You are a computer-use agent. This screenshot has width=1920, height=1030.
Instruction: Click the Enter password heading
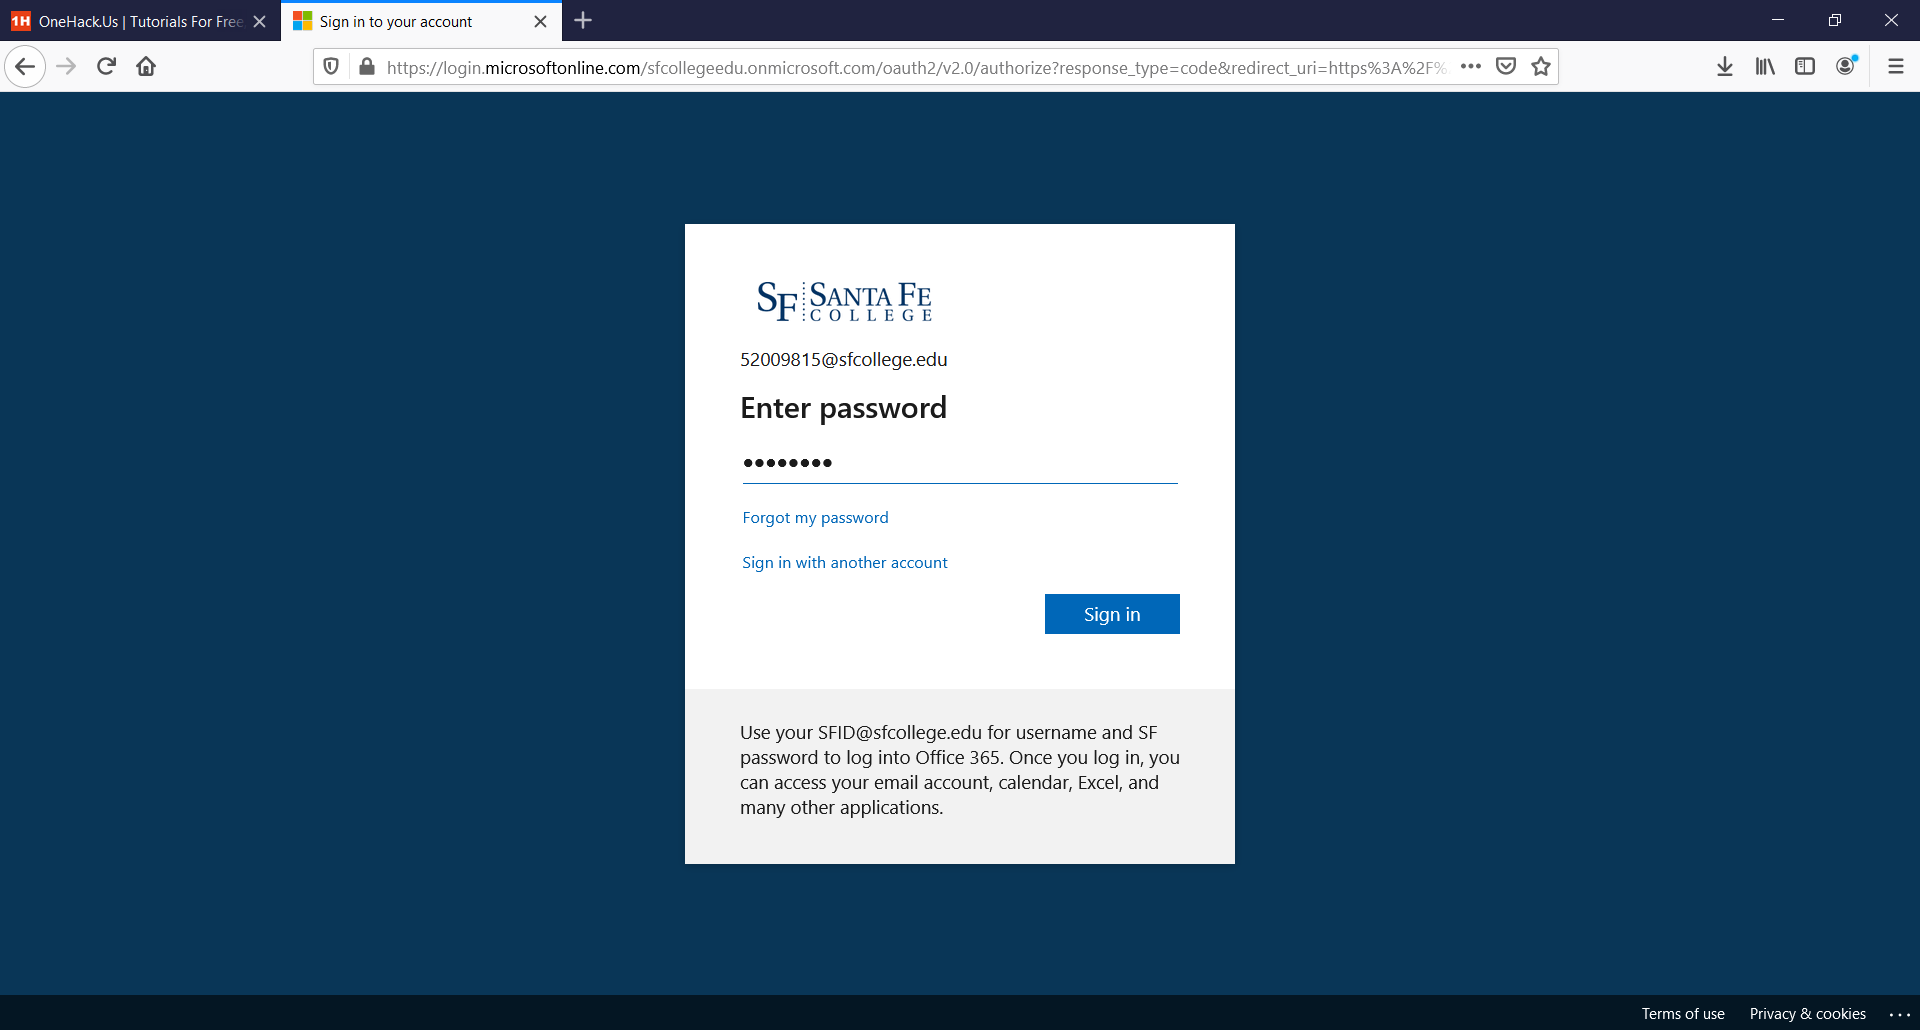tap(843, 408)
